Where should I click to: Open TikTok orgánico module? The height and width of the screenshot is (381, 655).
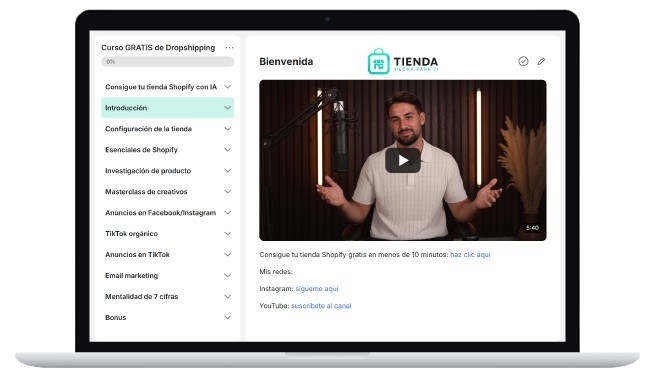(x=168, y=234)
